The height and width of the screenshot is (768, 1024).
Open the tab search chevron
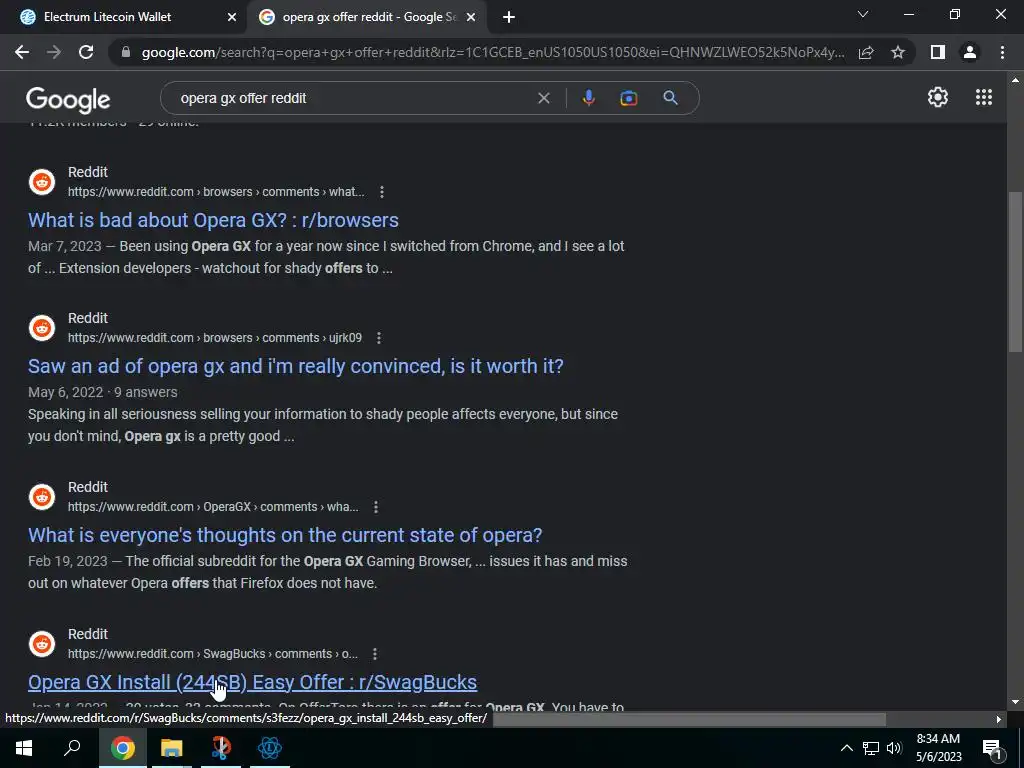(863, 14)
